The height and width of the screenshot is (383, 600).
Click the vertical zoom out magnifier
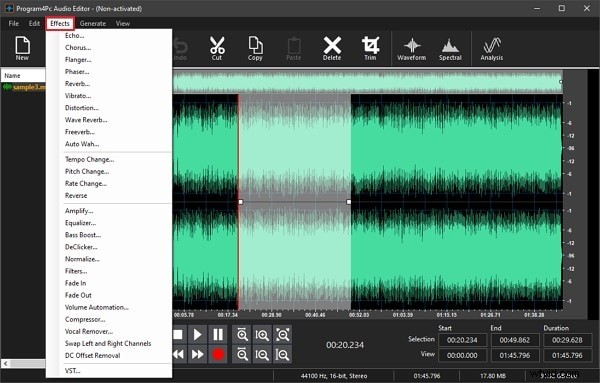click(262, 355)
